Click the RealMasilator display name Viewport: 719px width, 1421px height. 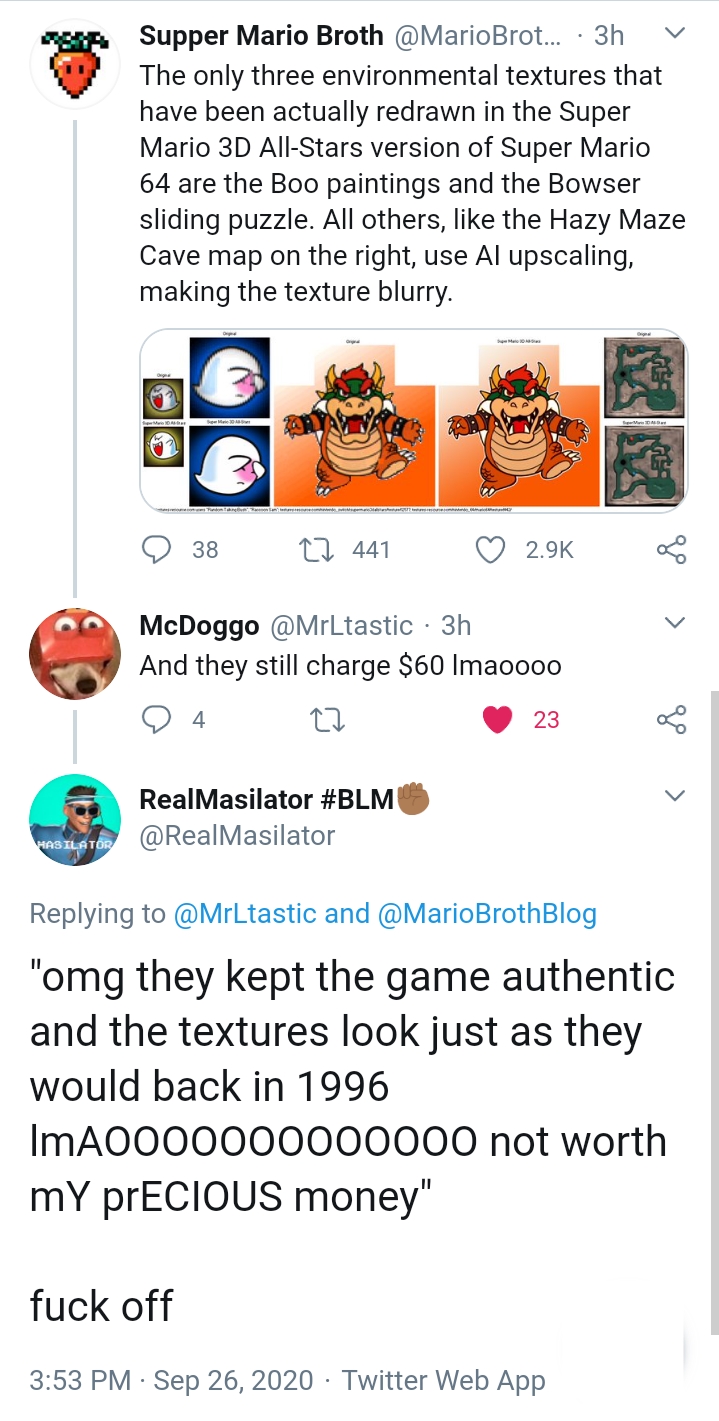[266, 799]
